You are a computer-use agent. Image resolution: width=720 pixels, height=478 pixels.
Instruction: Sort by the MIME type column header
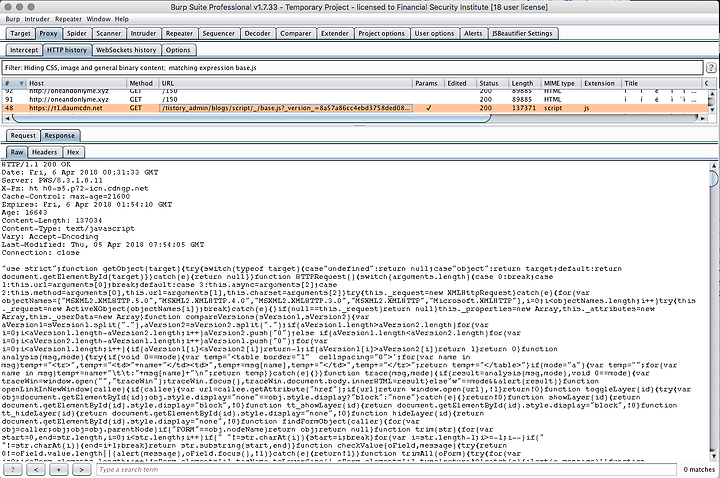559,84
